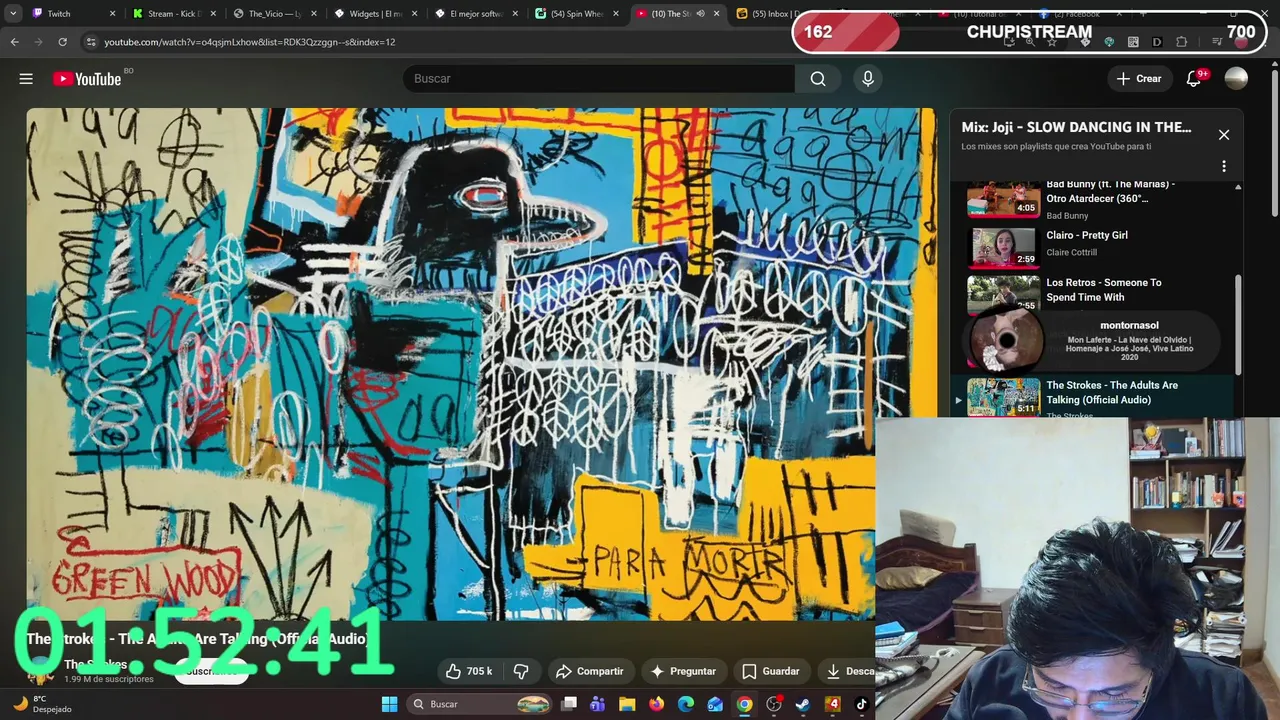
Task: Close the Spin Wheel tab
Action: coord(616,14)
